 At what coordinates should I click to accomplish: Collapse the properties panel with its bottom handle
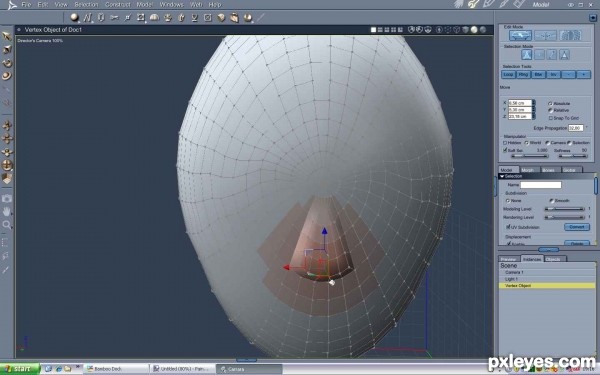[549, 249]
